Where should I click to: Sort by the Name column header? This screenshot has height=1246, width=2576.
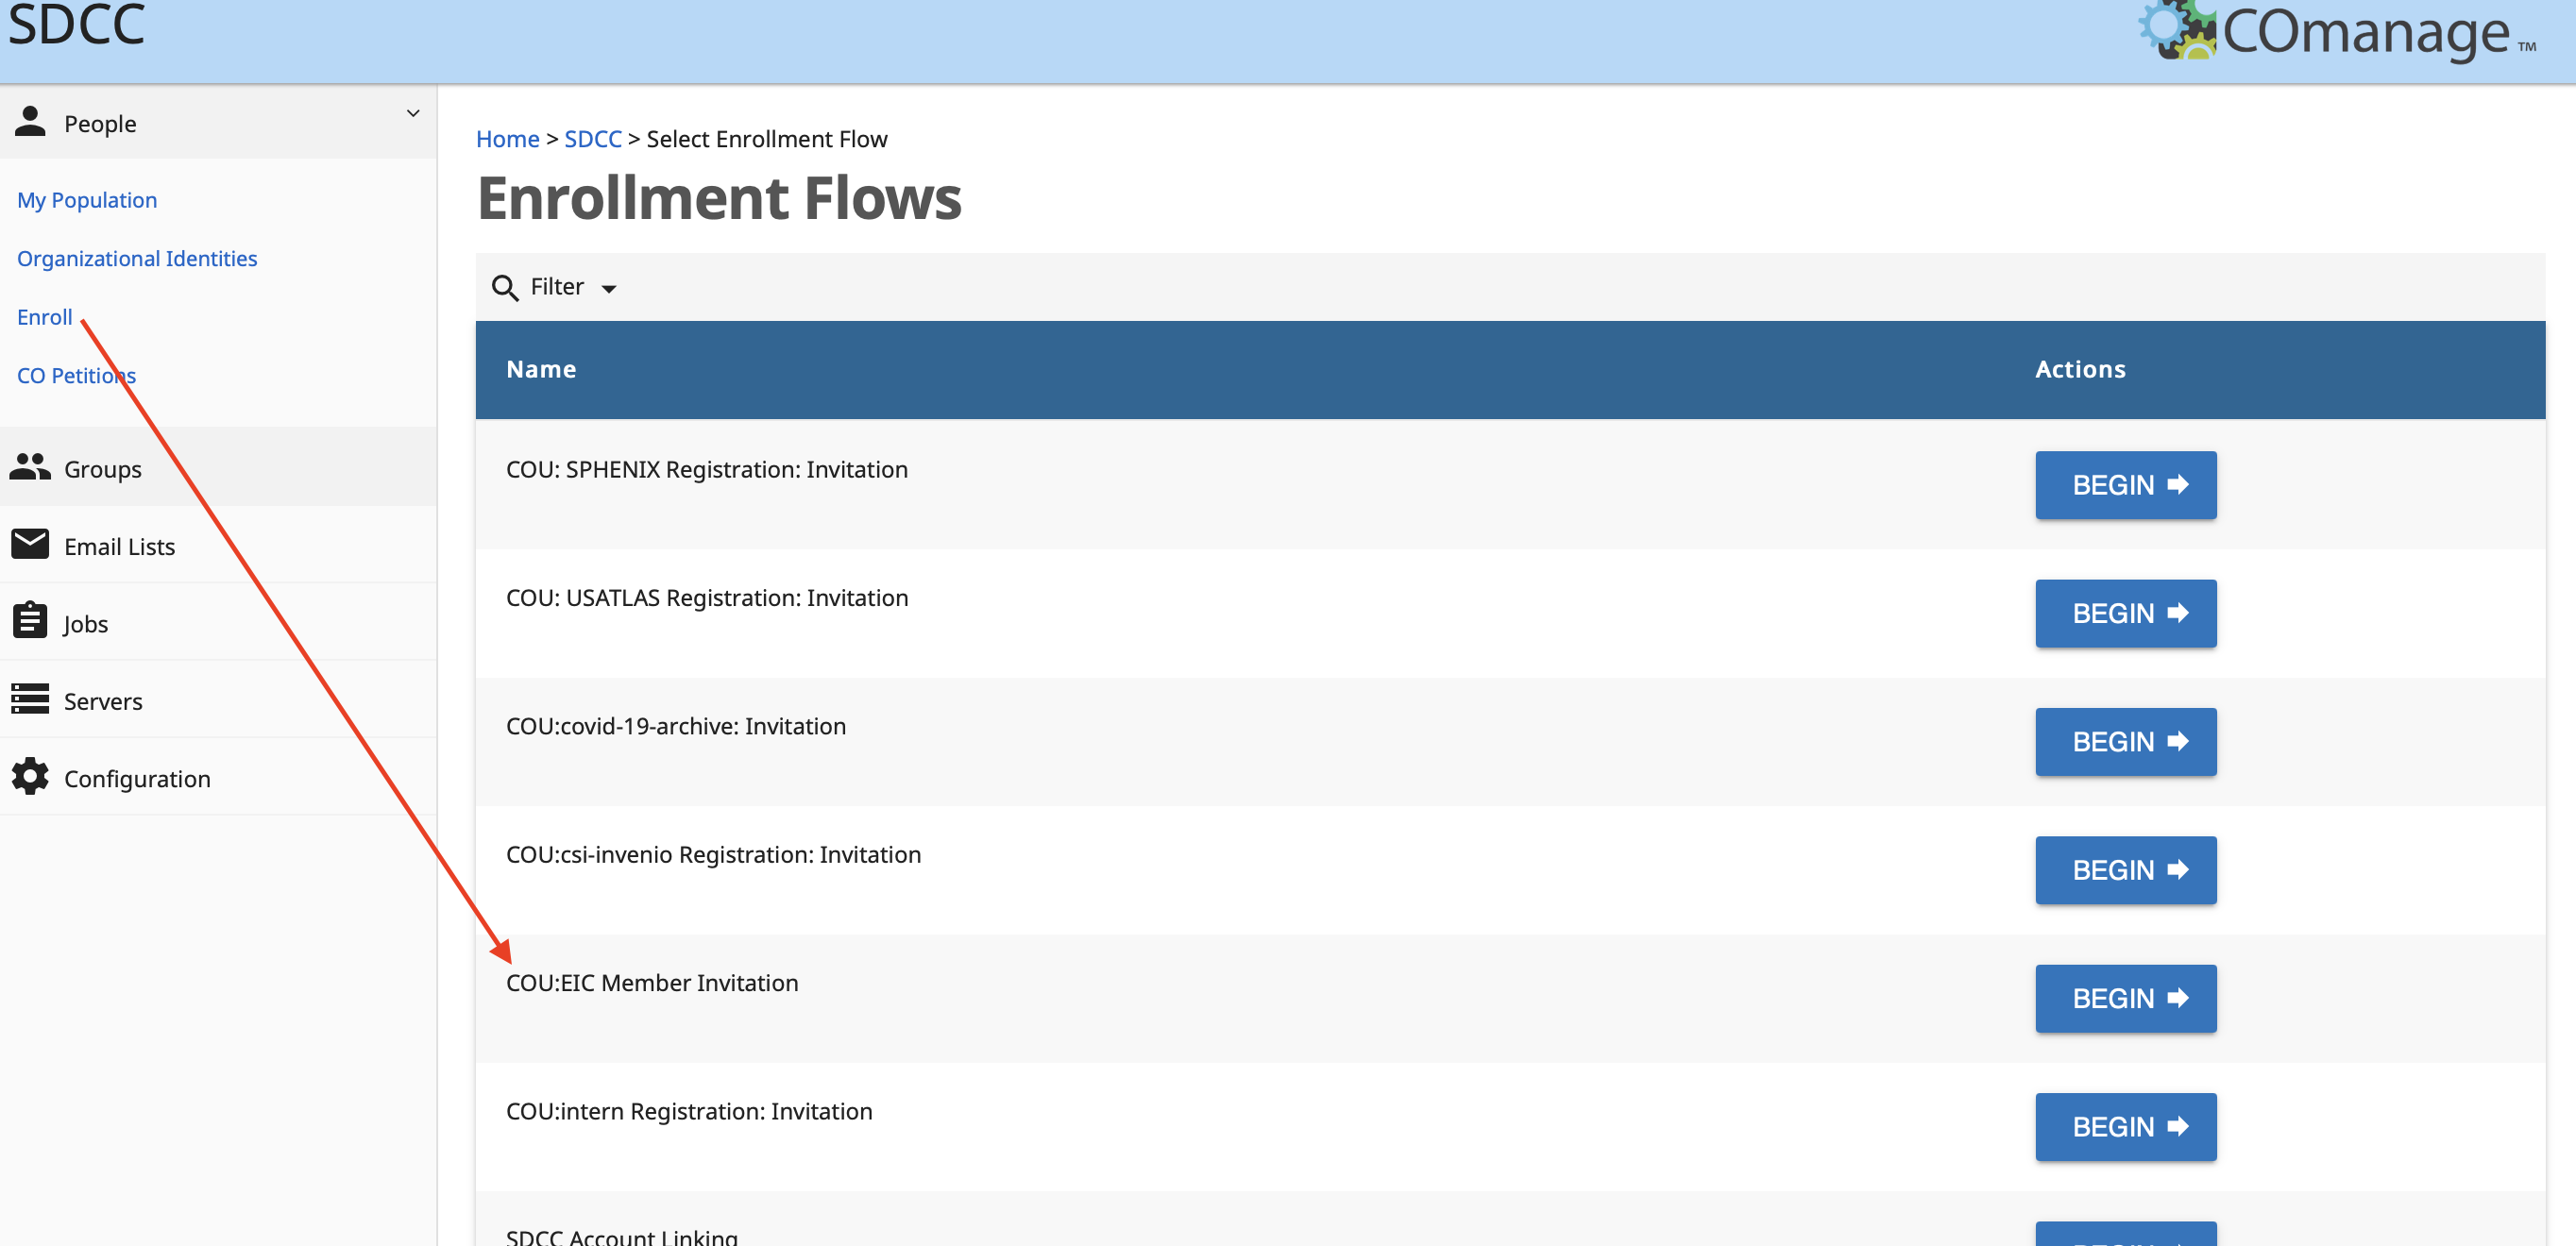541,369
